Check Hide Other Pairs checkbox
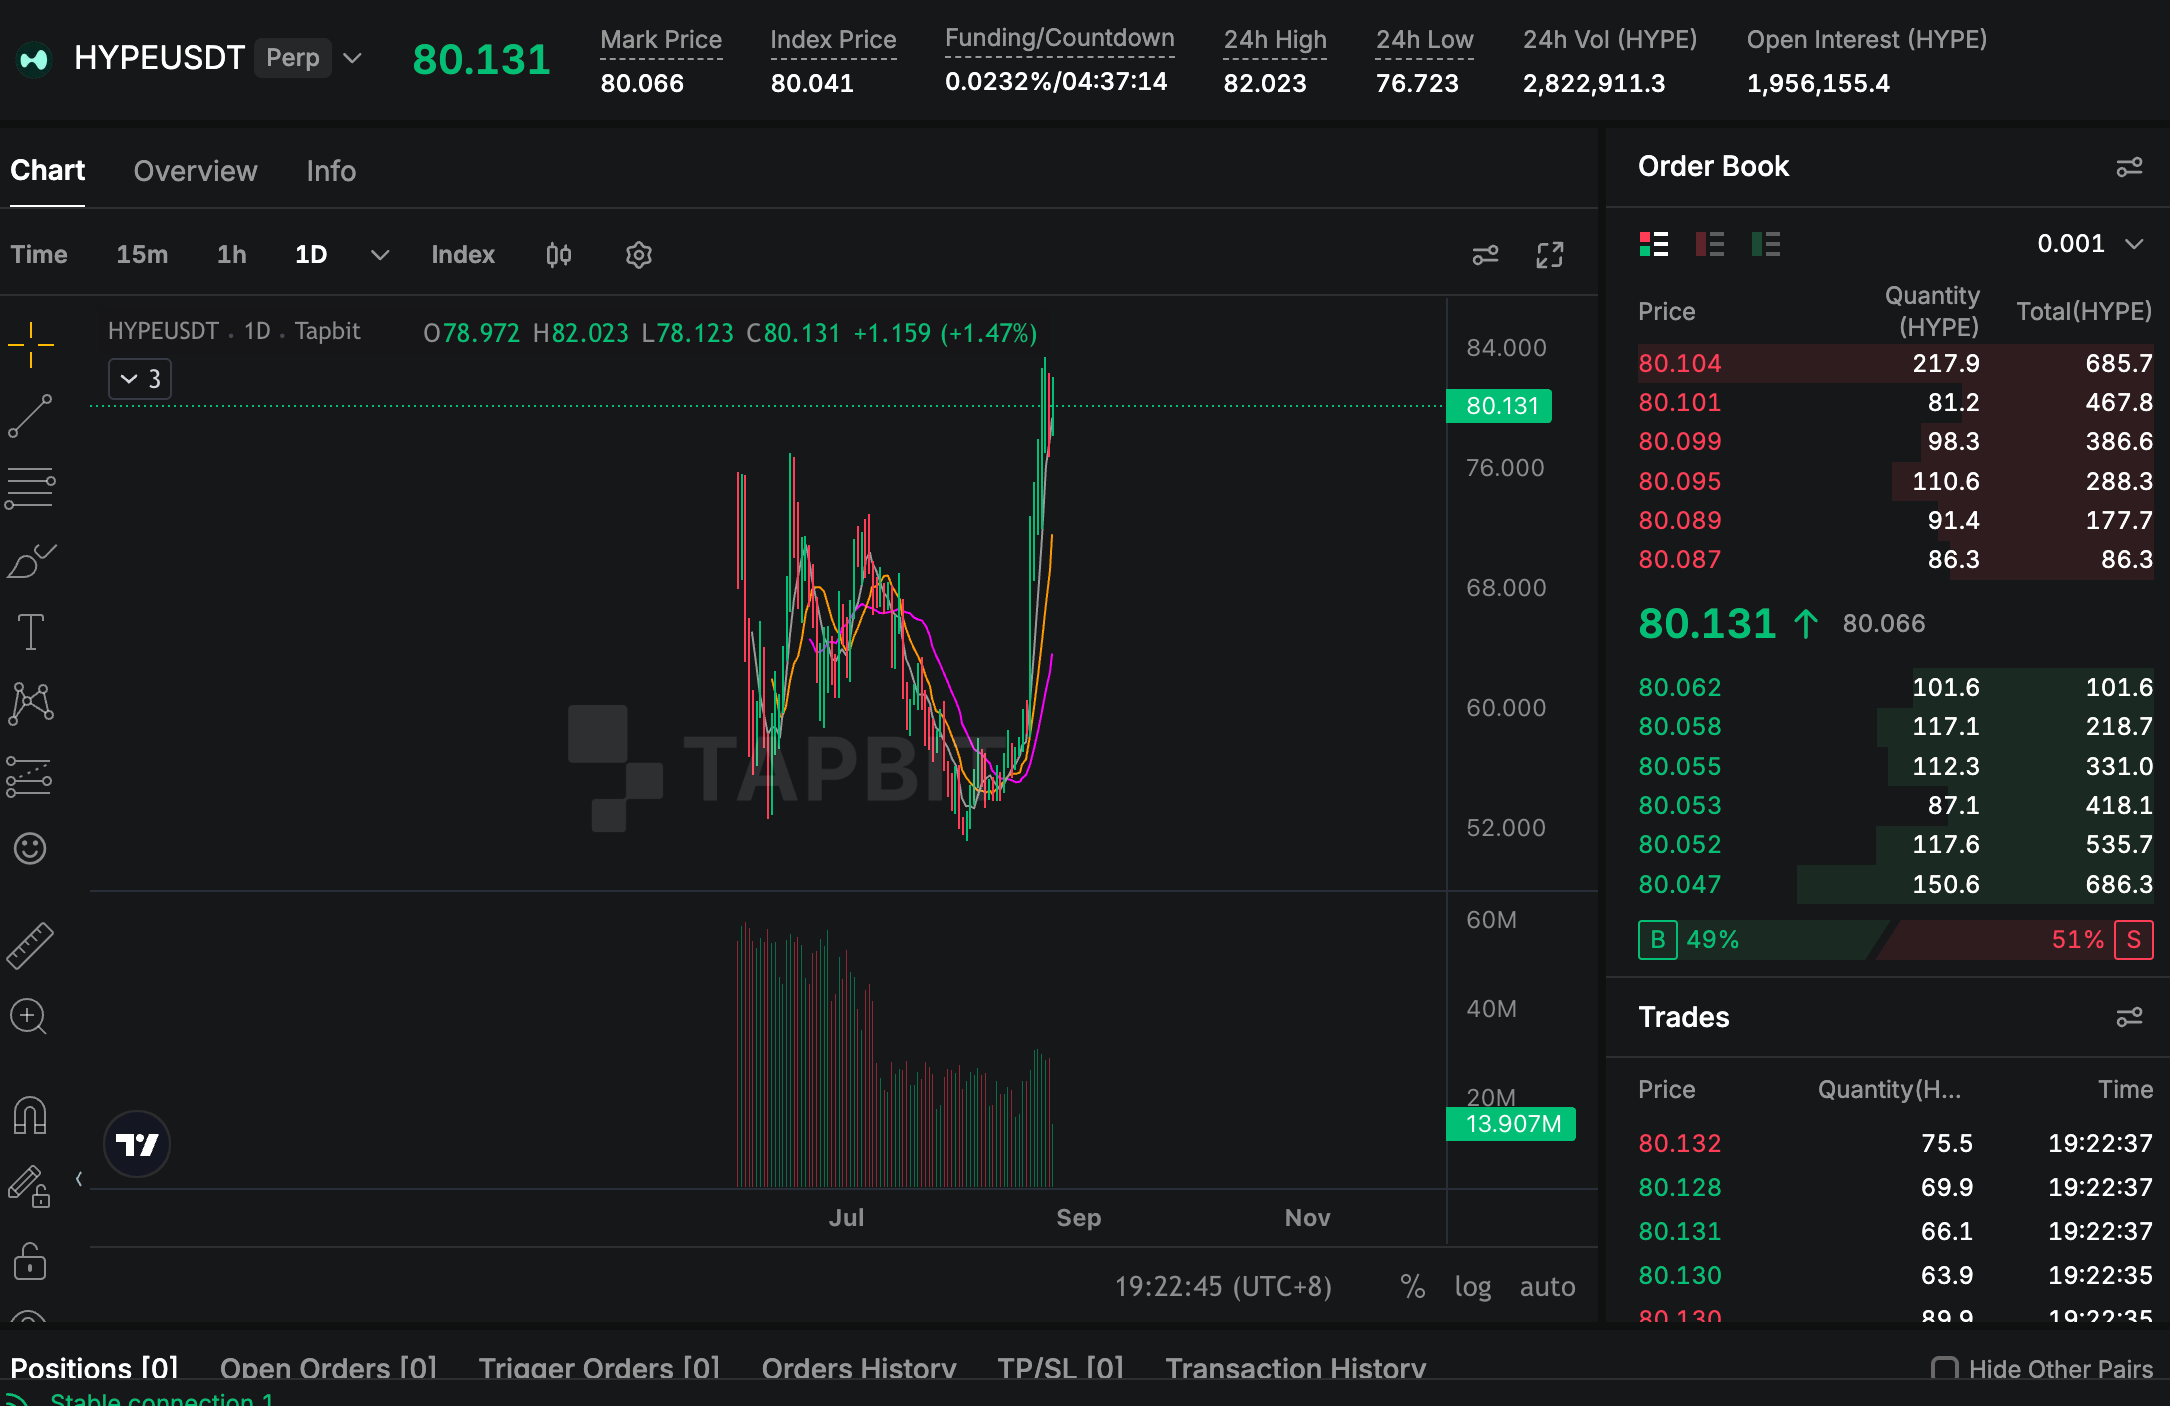Image resolution: width=2170 pixels, height=1406 pixels. (1945, 1369)
